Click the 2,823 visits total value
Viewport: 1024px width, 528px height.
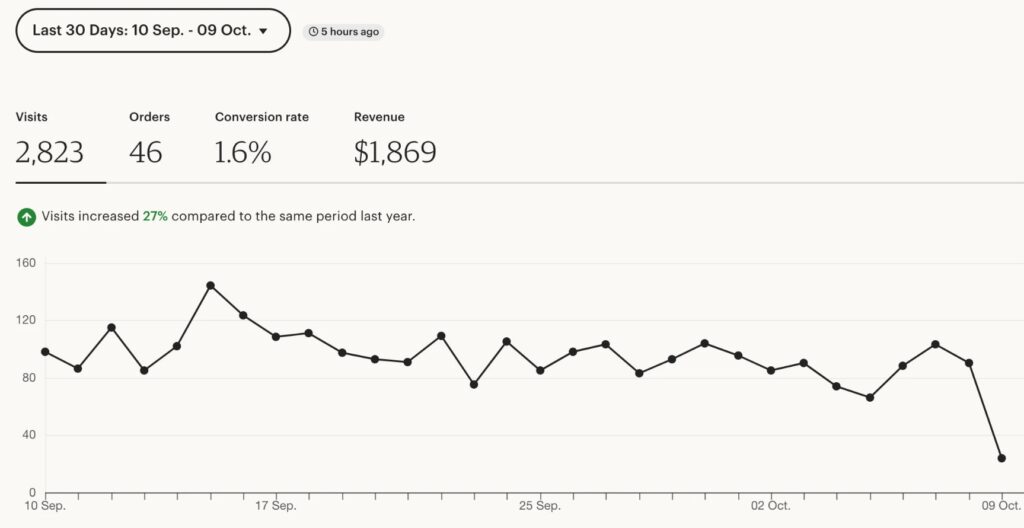50,153
